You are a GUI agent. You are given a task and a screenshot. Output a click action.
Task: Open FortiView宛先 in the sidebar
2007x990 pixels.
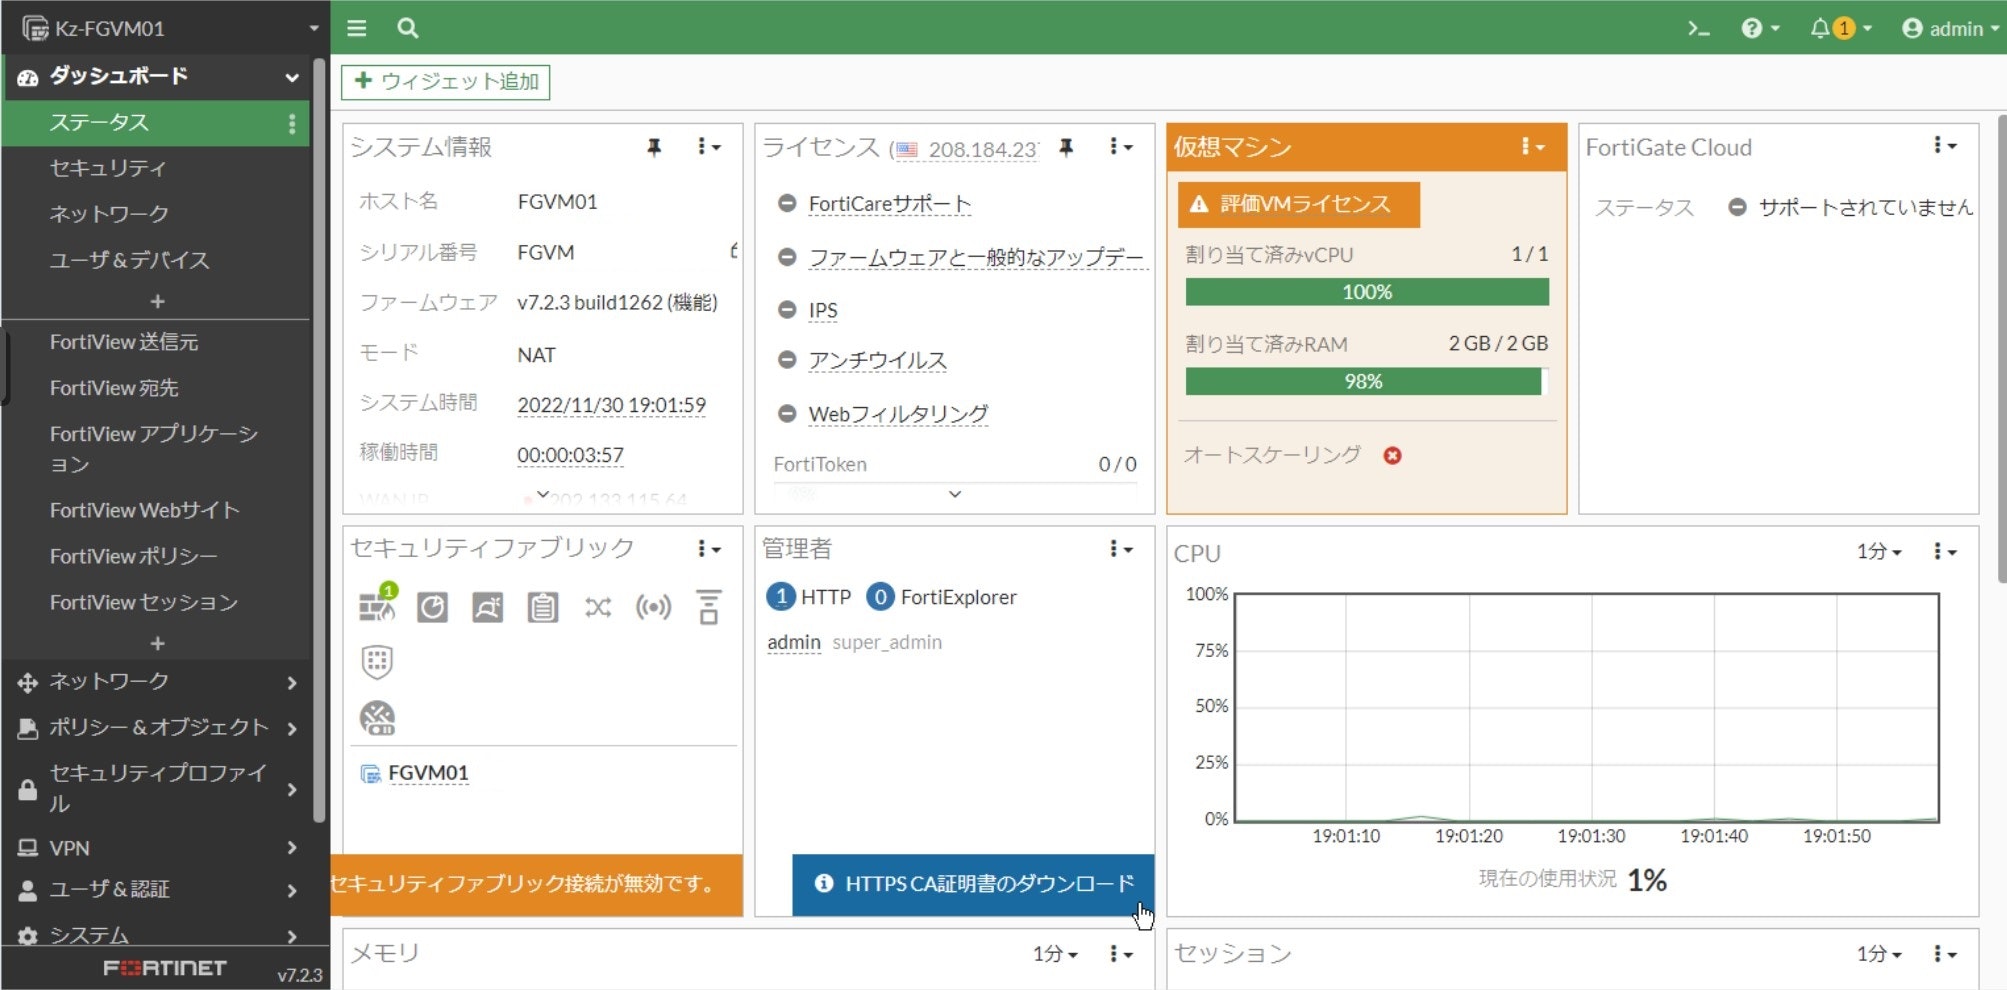tap(114, 388)
